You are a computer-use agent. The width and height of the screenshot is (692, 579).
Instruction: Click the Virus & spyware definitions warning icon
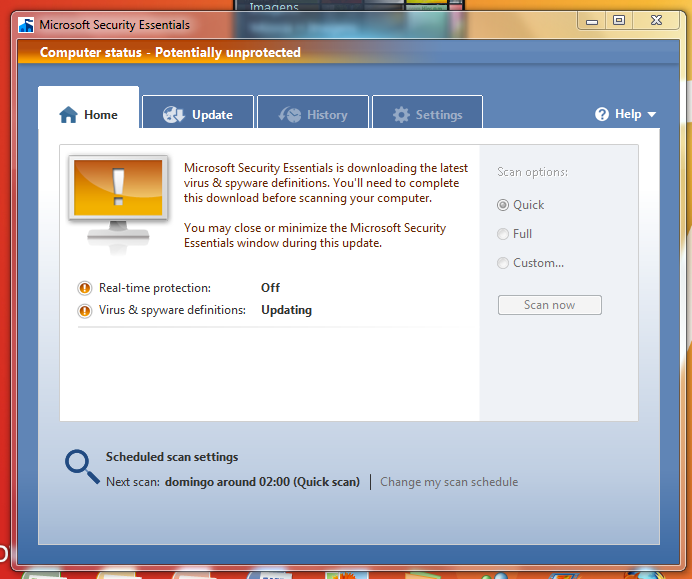click(x=84, y=311)
